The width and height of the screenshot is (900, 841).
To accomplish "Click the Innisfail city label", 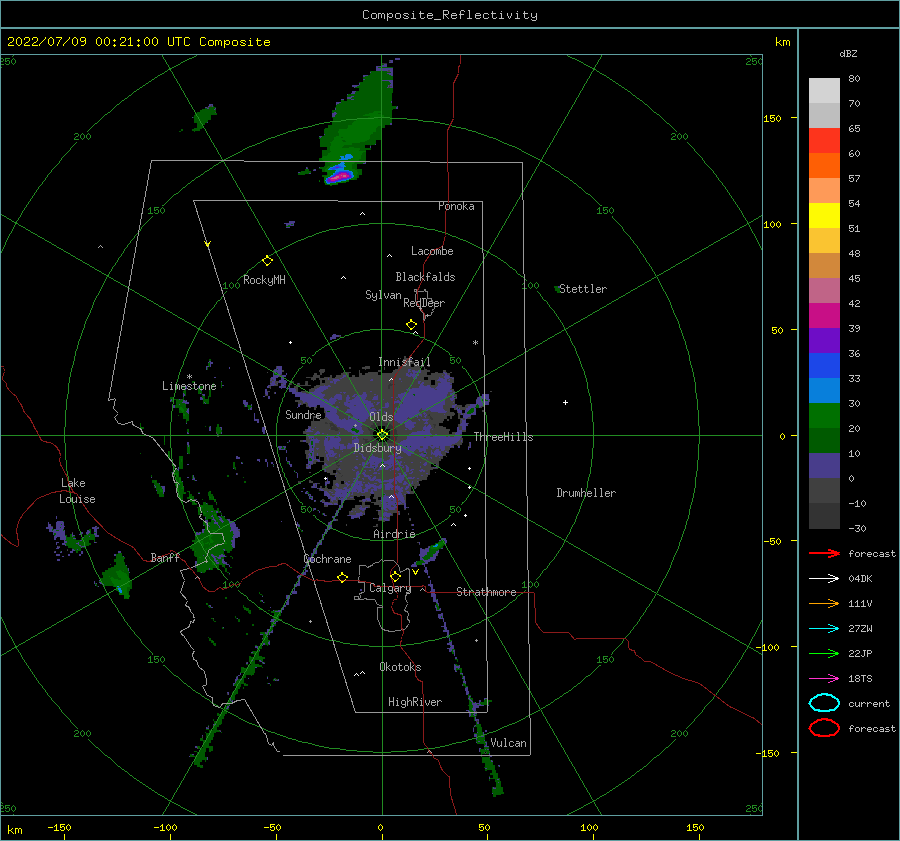I will (404, 362).
